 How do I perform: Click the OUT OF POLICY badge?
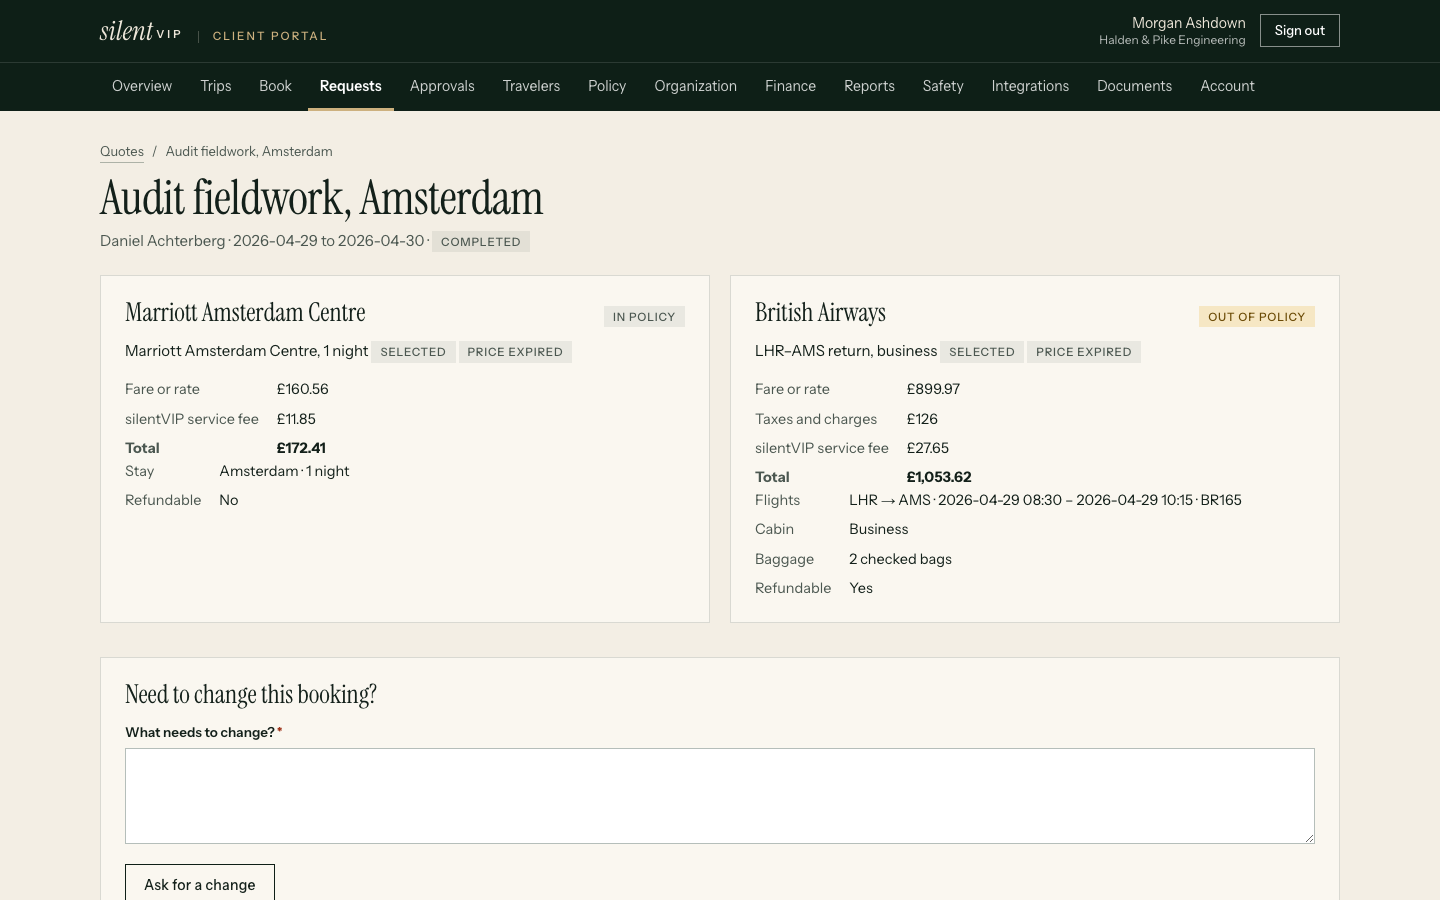click(1256, 317)
